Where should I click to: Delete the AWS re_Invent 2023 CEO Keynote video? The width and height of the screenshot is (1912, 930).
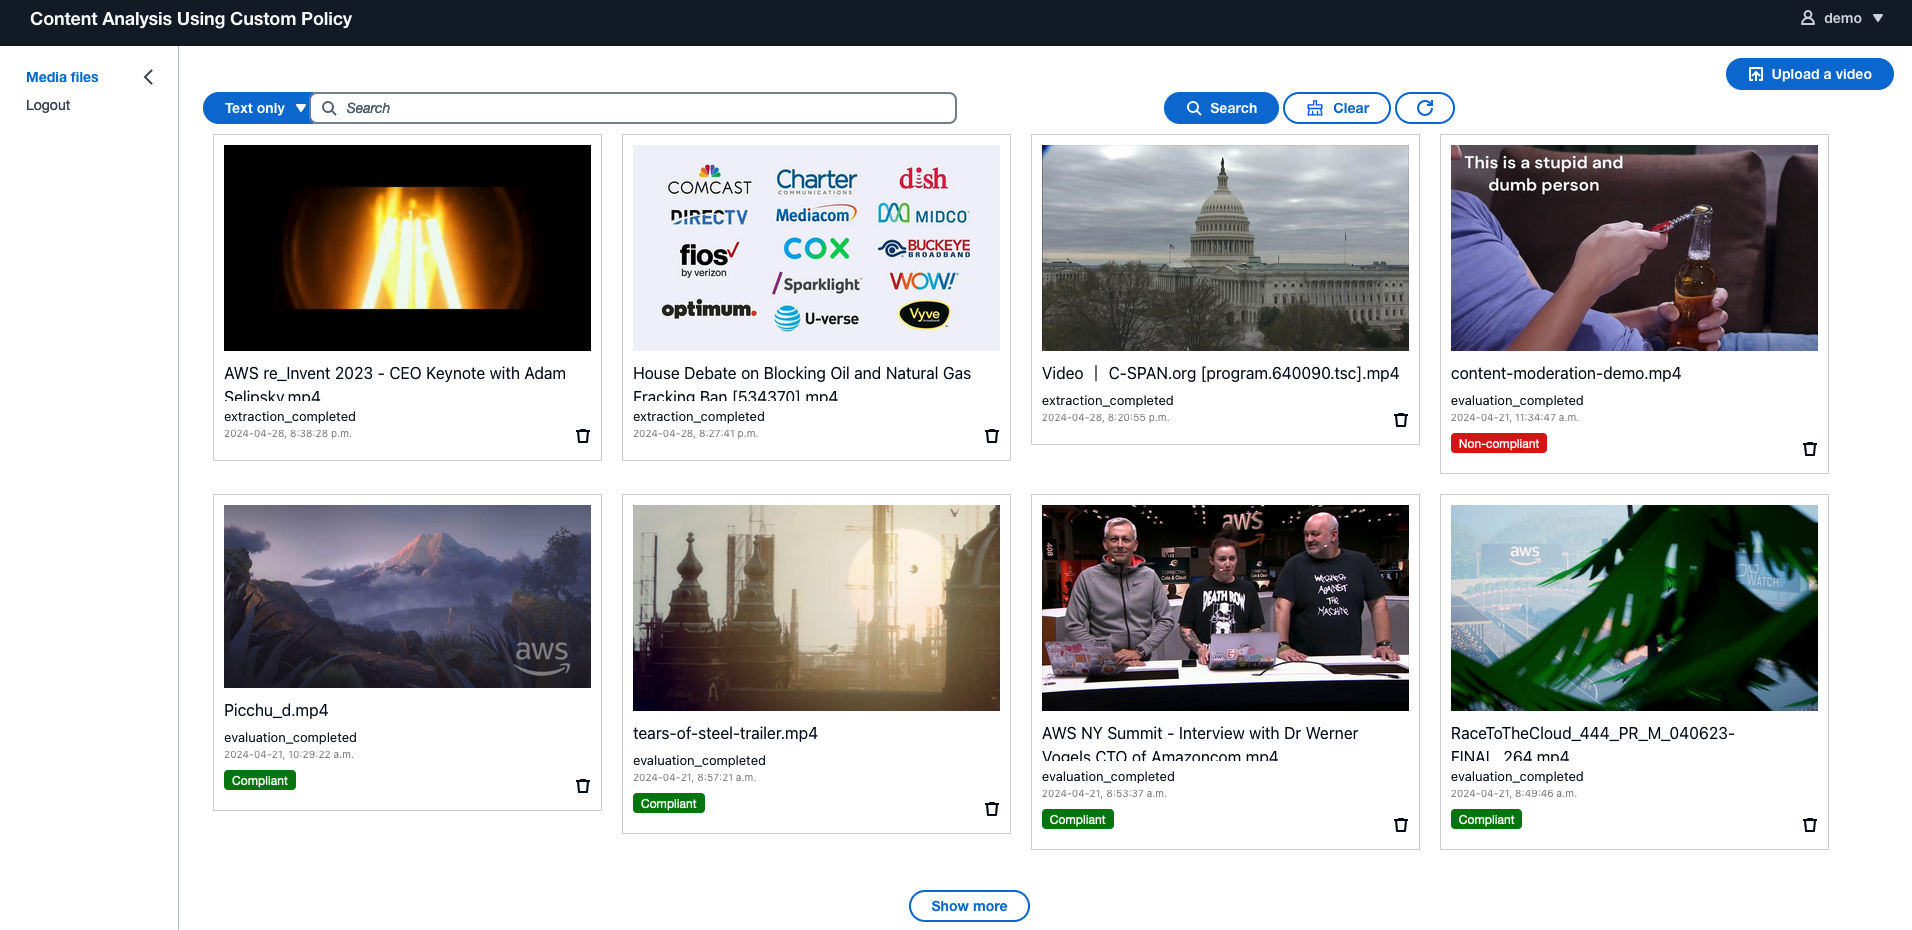click(583, 436)
